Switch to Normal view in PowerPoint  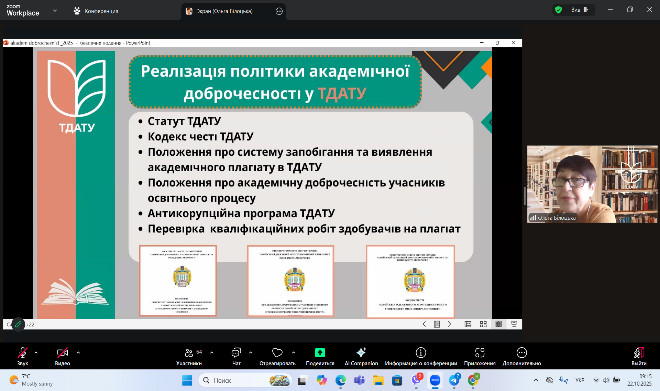[468, 324]
